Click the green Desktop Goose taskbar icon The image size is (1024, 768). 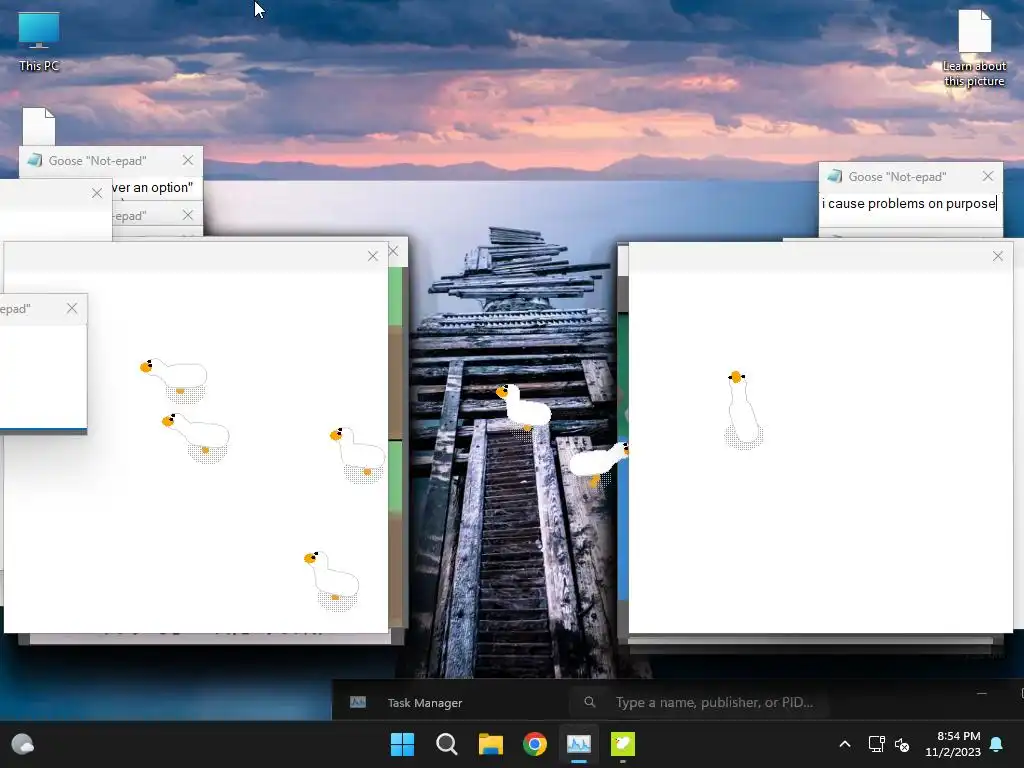click(623, 744)
